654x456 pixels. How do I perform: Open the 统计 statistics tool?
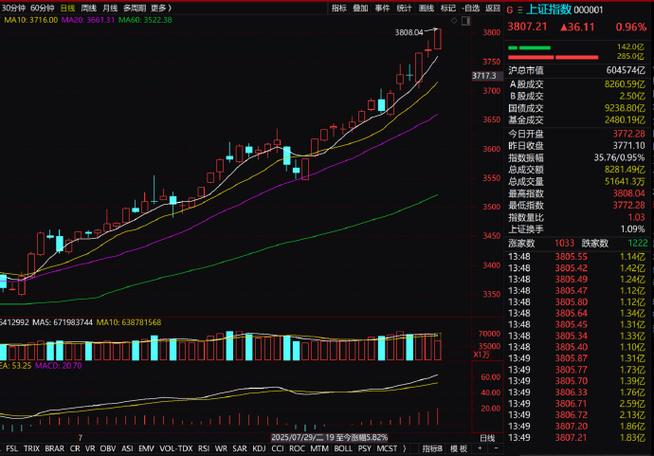click(404, 7)
